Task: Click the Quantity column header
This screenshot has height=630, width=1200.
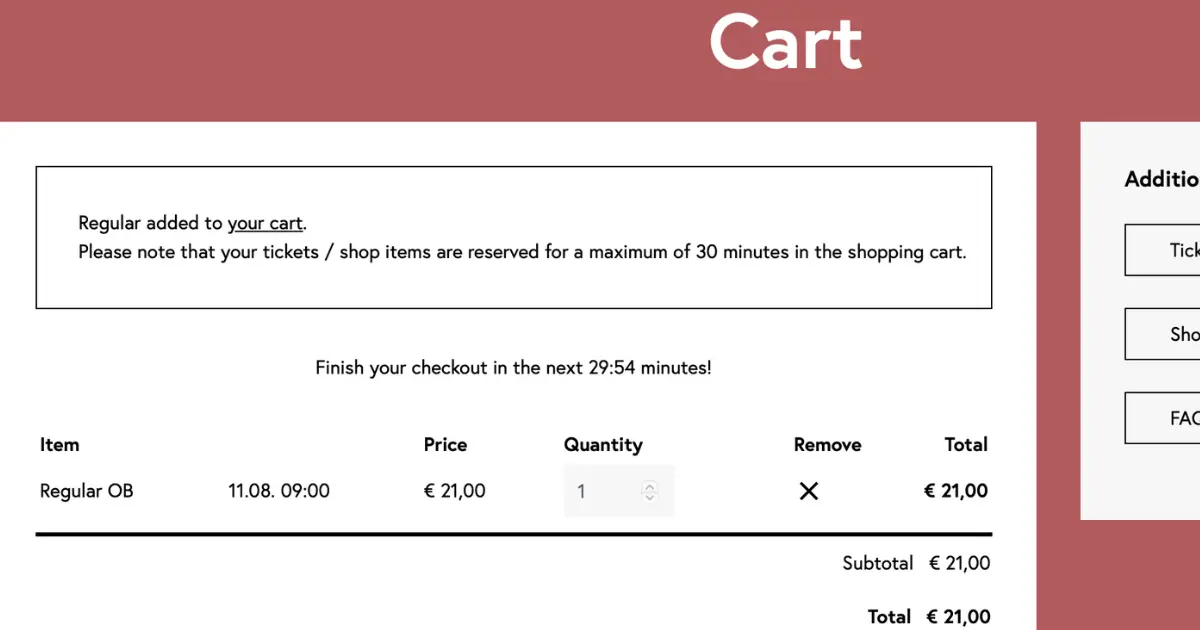Action: pyautogui.click(x=603, y=445)
